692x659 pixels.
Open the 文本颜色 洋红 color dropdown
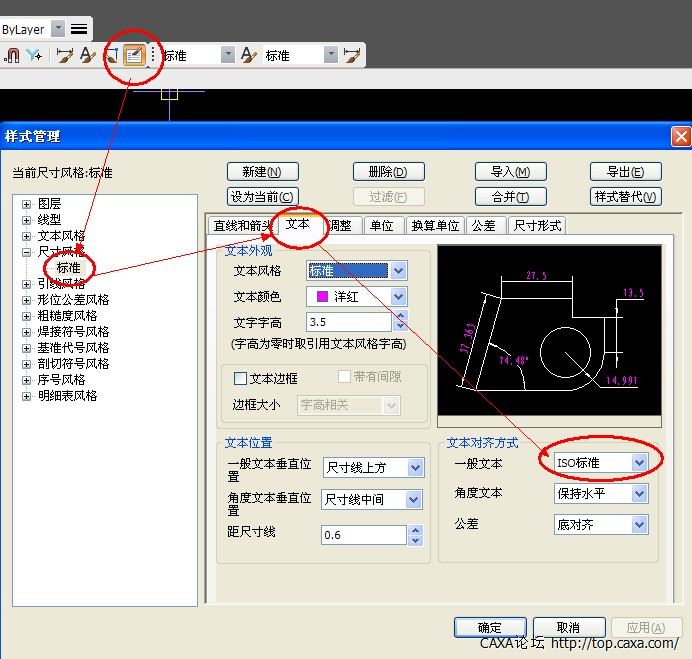[x=398, y=297]
